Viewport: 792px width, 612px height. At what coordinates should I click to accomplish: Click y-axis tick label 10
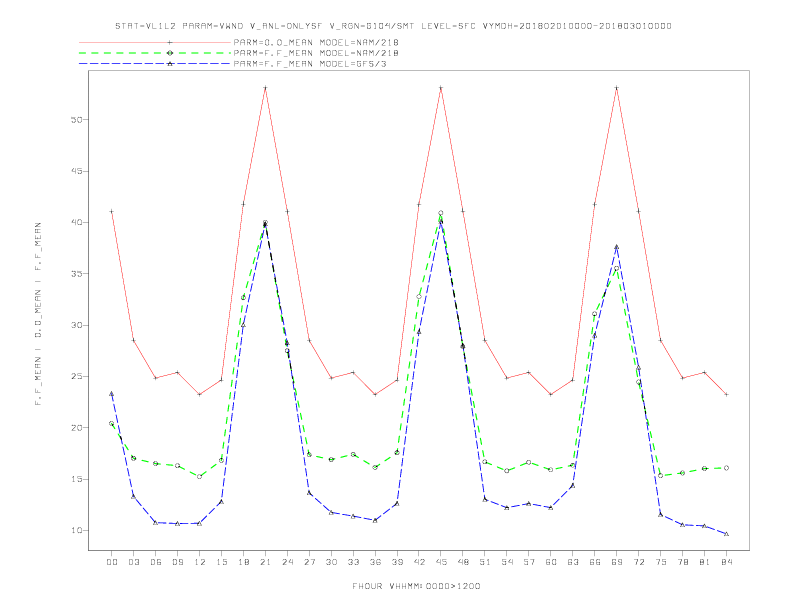pos(77,530)
